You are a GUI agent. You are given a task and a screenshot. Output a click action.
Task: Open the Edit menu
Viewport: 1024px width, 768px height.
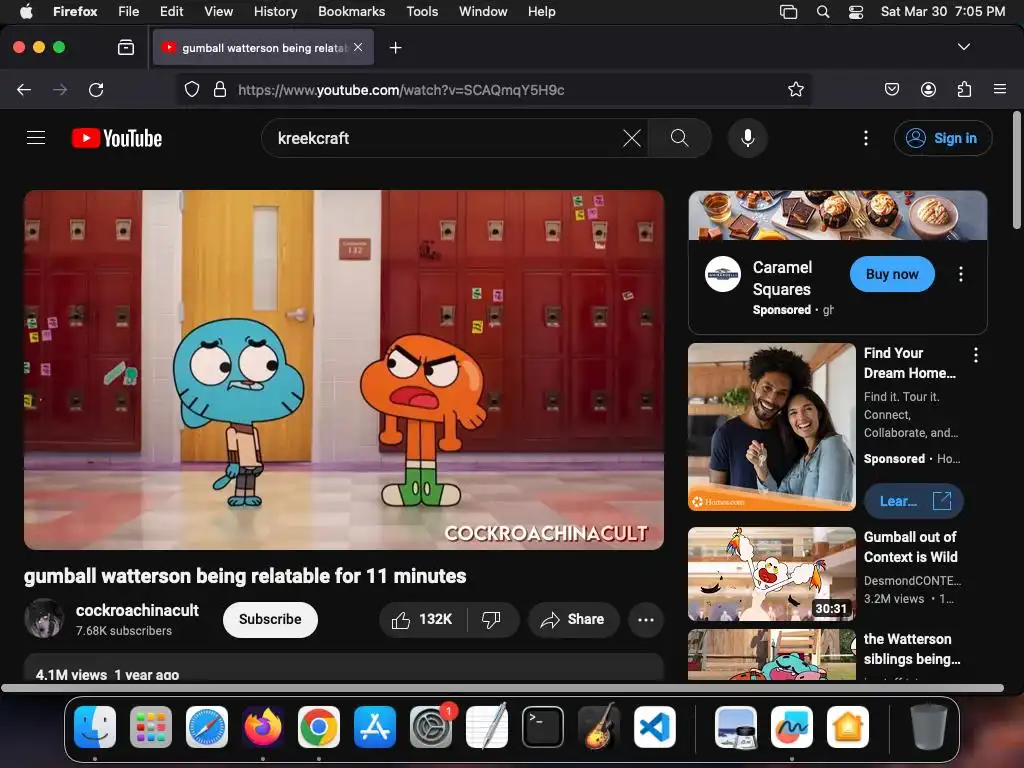click(x=171, y=11)
